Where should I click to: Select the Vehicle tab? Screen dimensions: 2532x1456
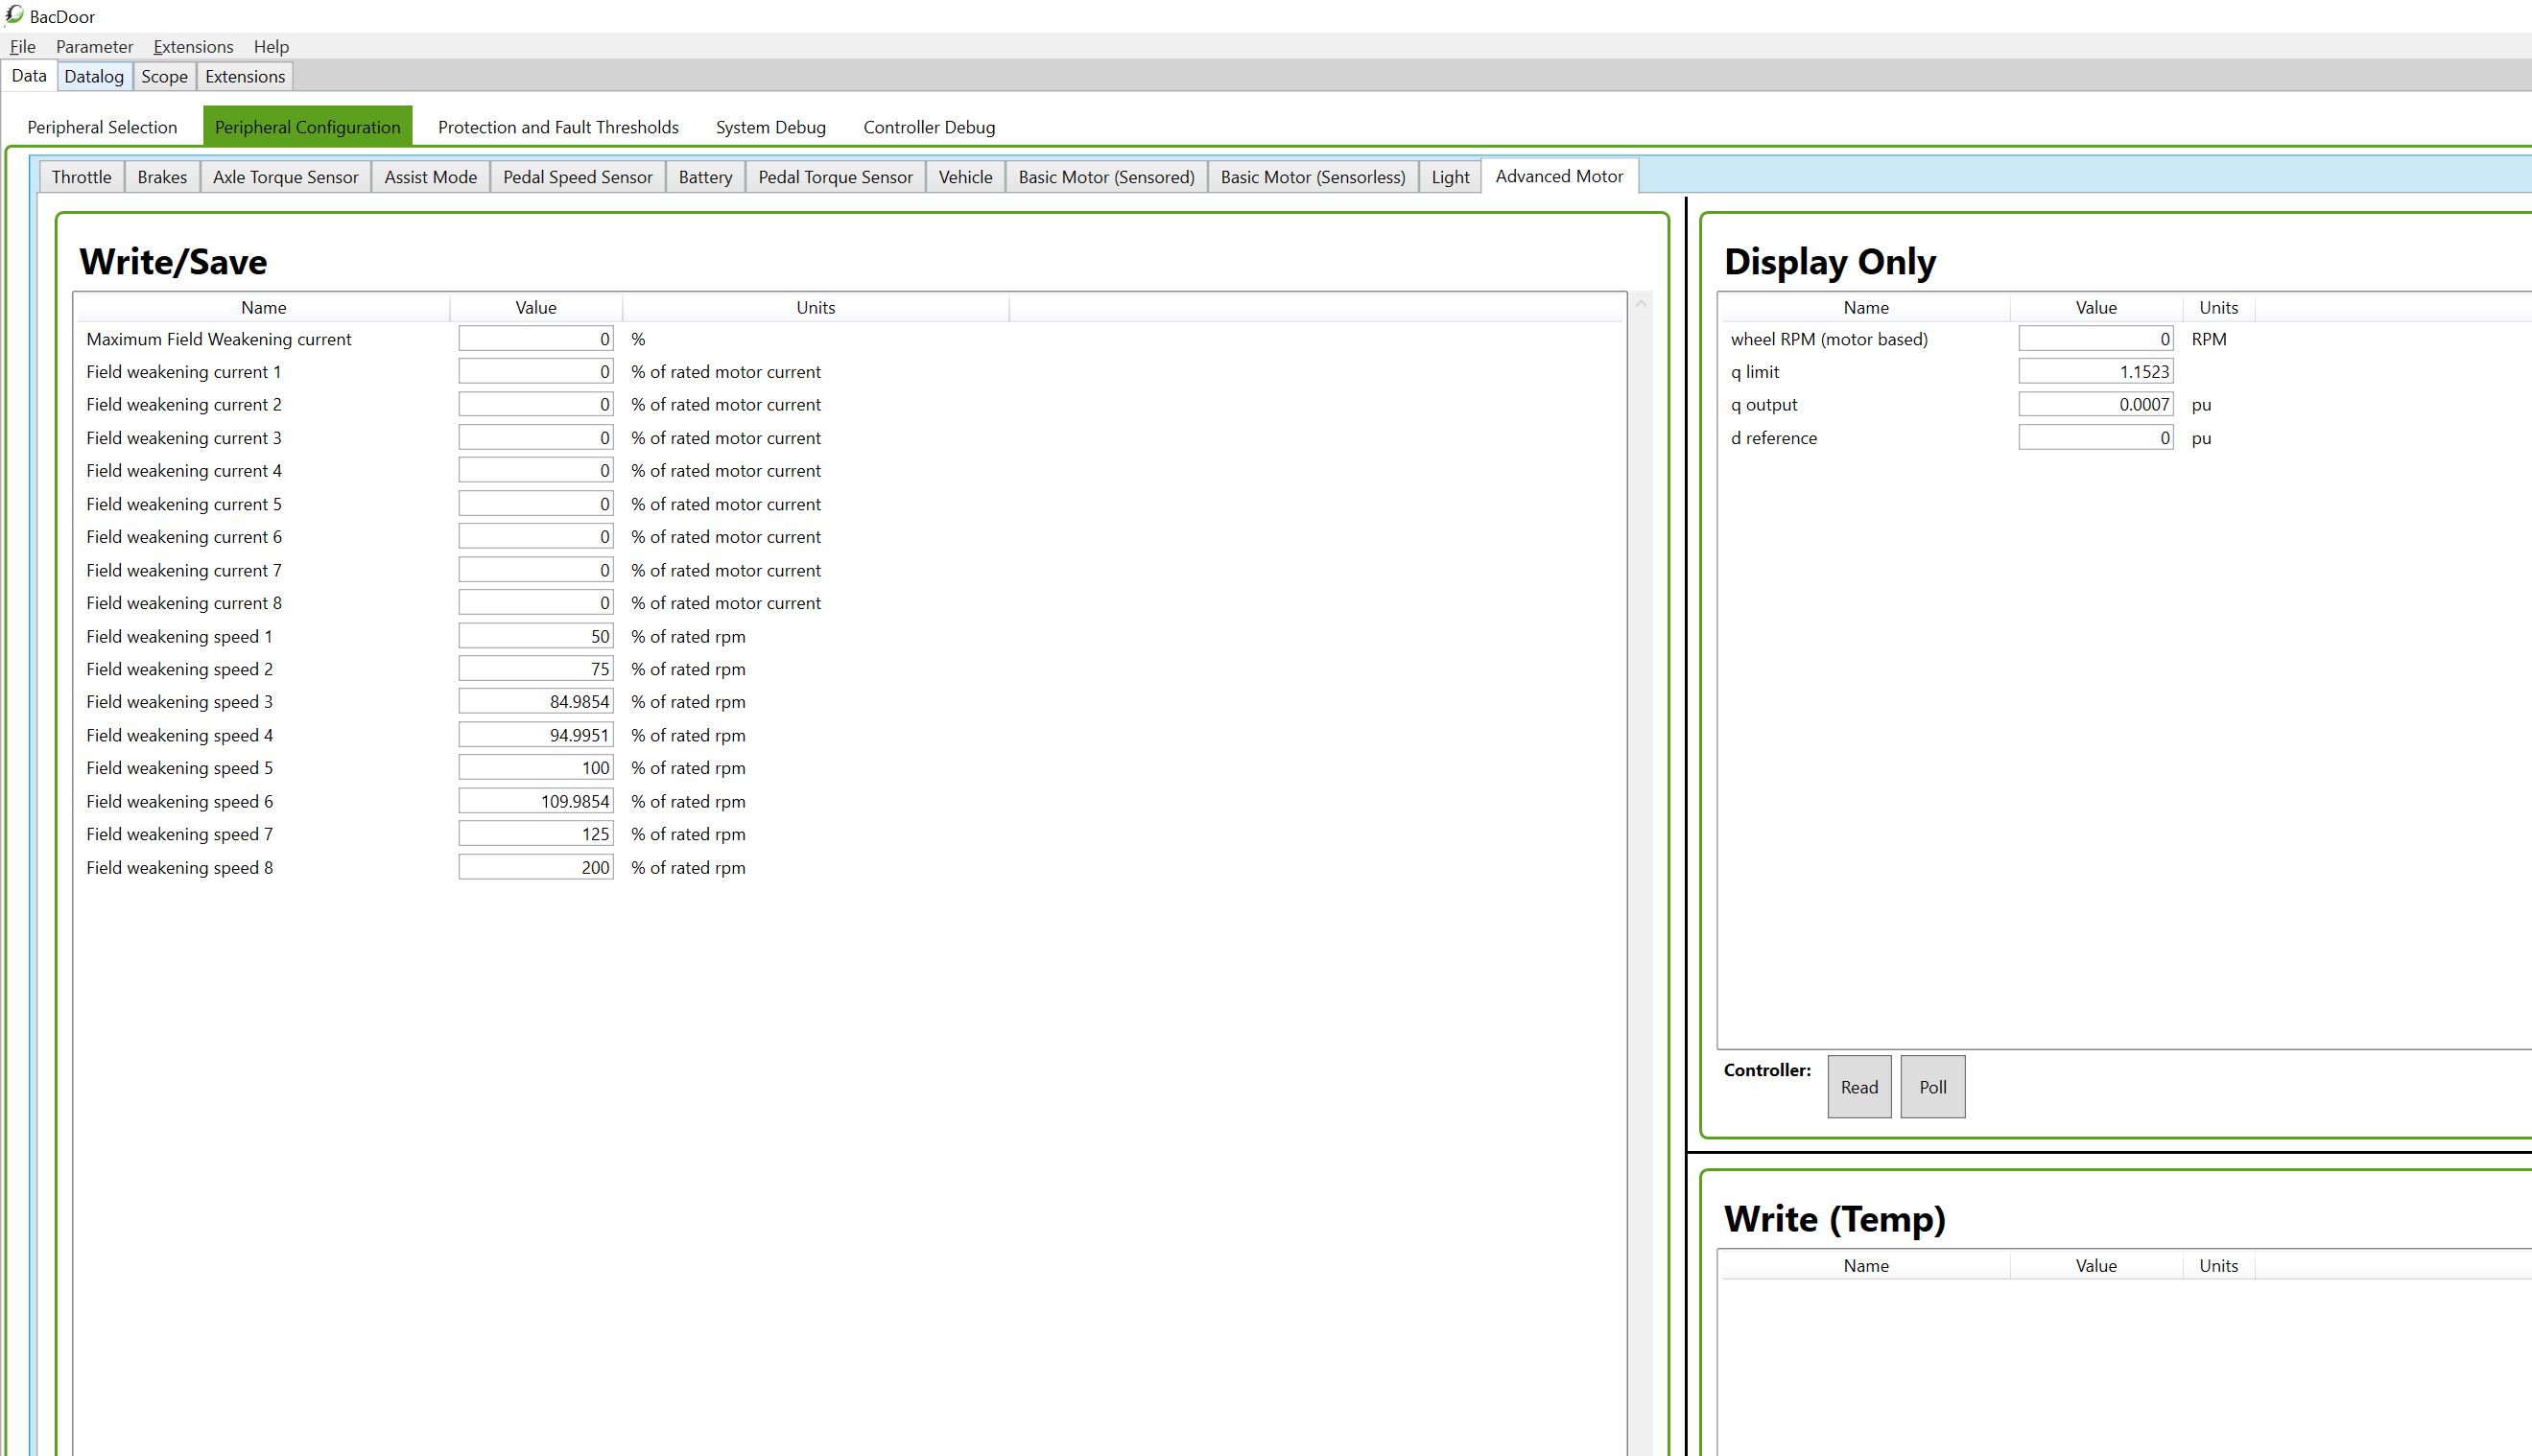coord(965,177)
